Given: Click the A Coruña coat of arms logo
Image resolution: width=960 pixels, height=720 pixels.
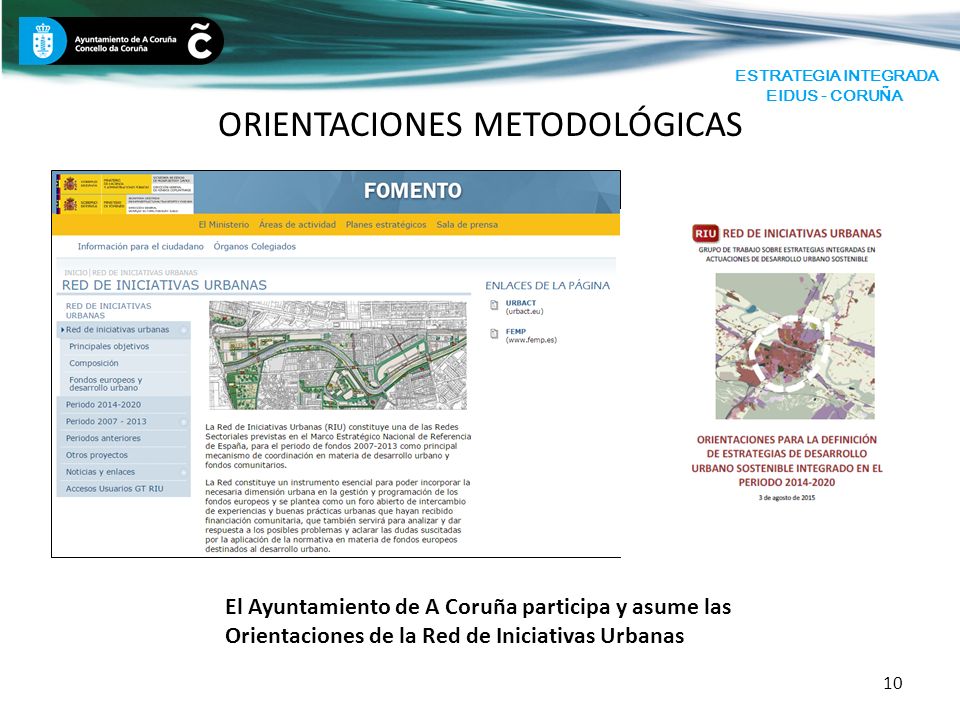Looking at the screenshot, I should (x=42, y=41).
